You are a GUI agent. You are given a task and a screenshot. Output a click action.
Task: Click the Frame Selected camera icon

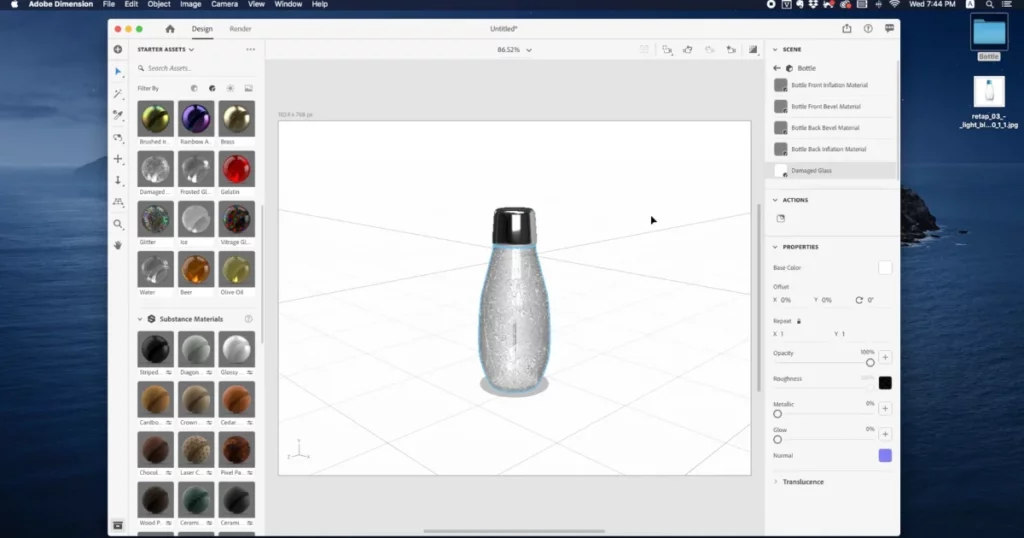(667, 50)
